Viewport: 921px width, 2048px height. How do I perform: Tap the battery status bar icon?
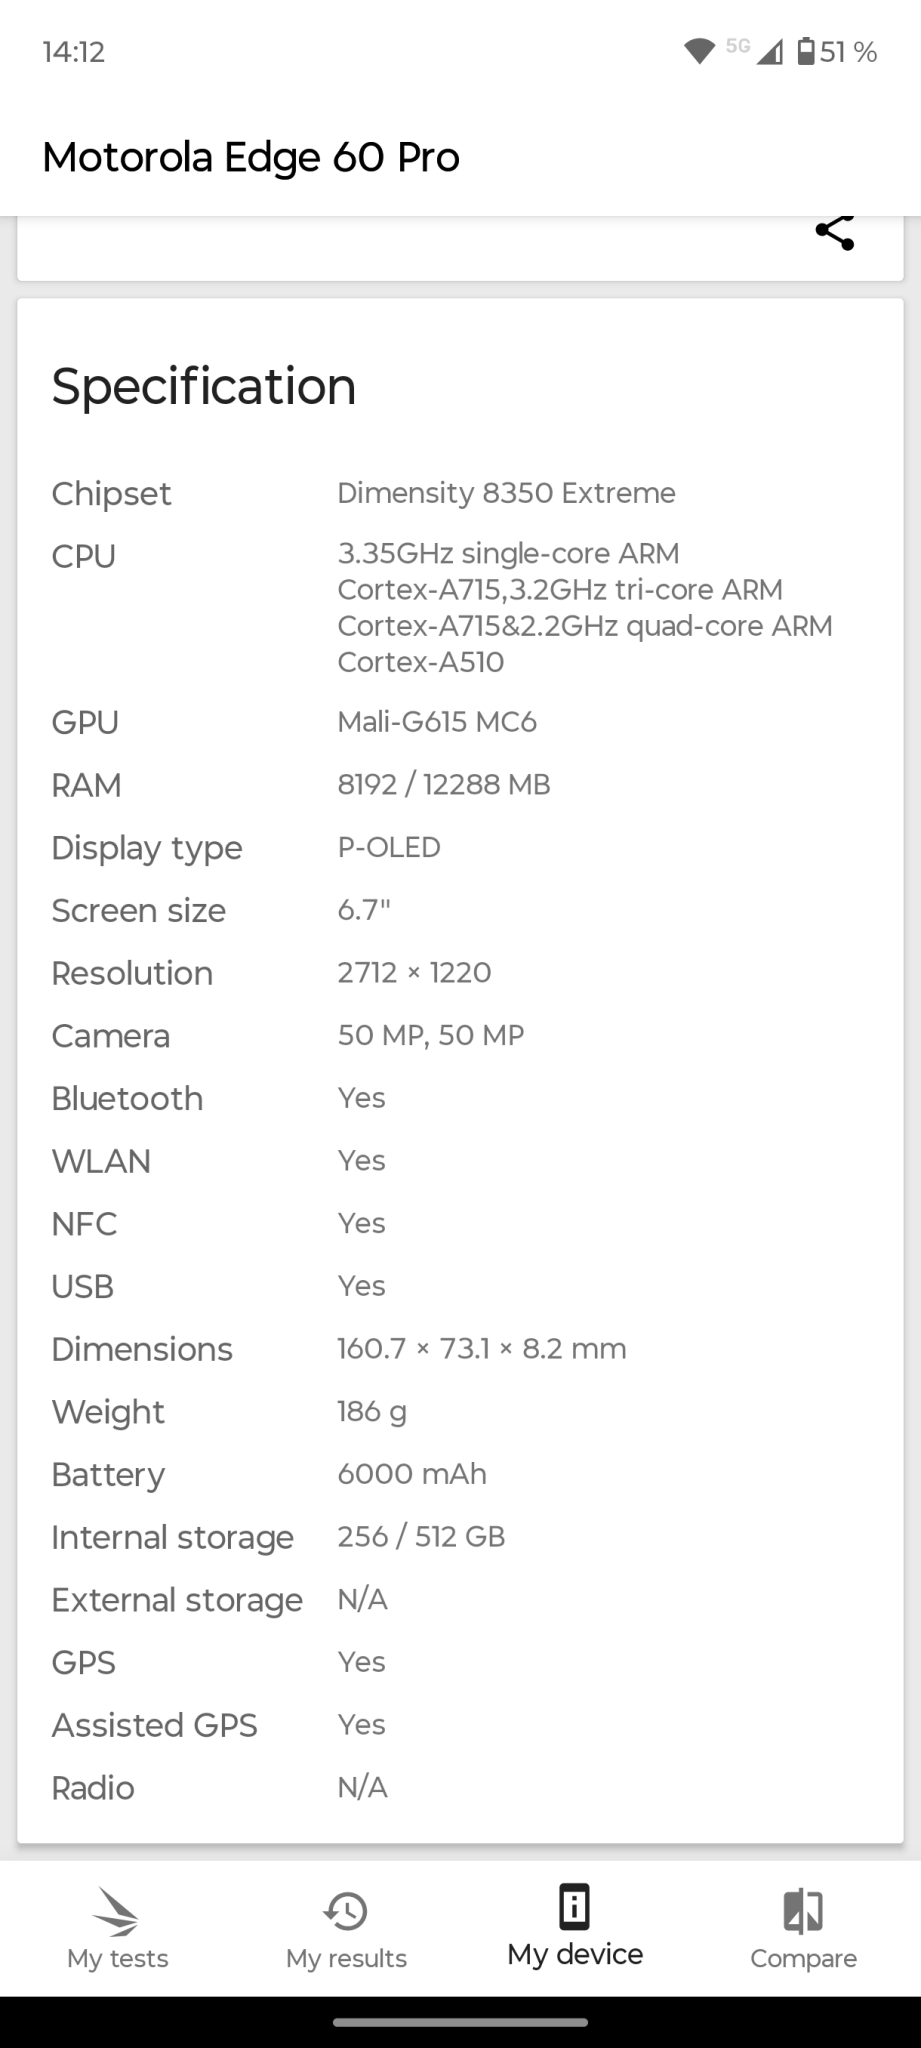coord(806,51)
